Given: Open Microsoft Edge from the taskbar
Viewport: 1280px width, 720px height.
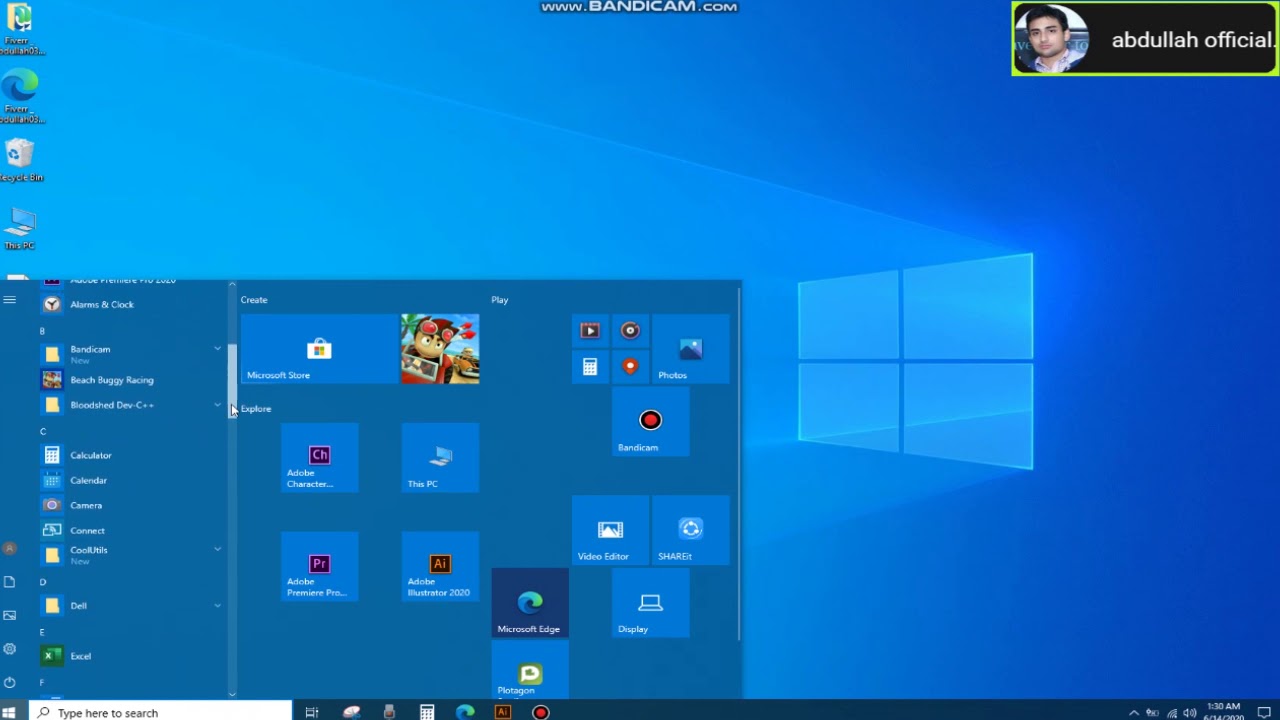Looking at the screenshot, I should tap(465, 712).
